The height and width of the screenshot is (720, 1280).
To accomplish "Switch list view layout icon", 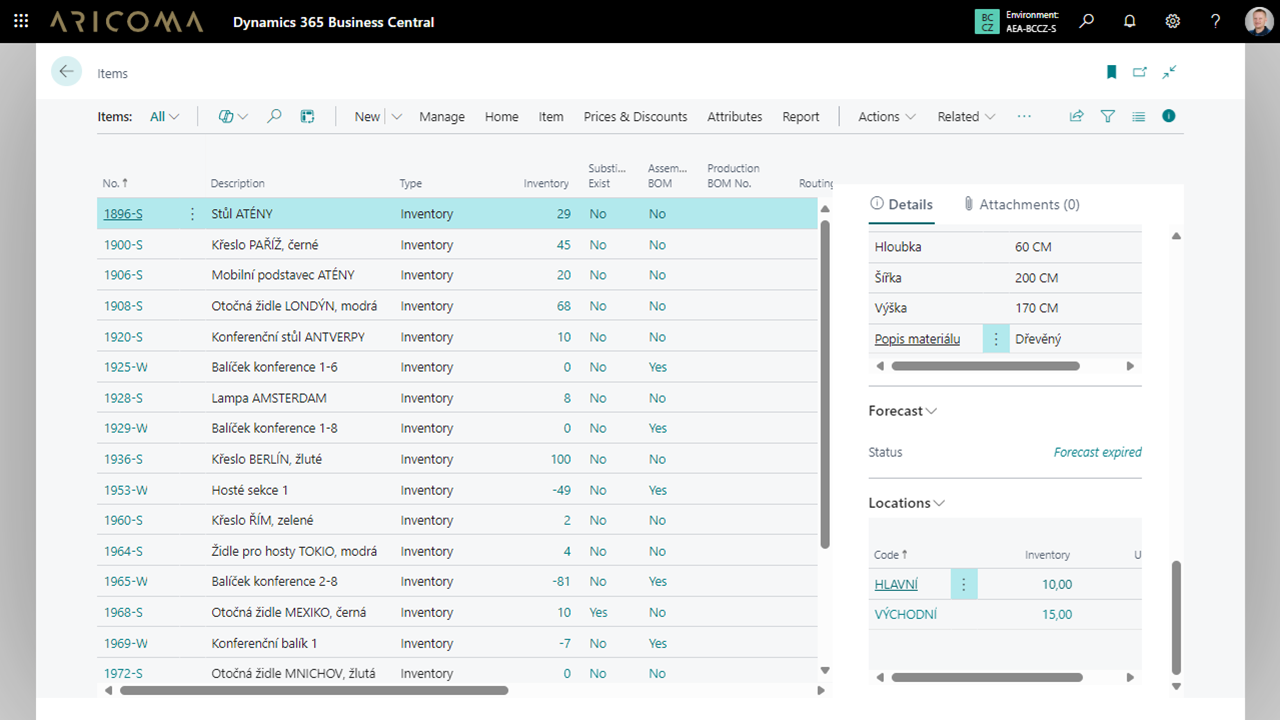I will click(1138, 116).
